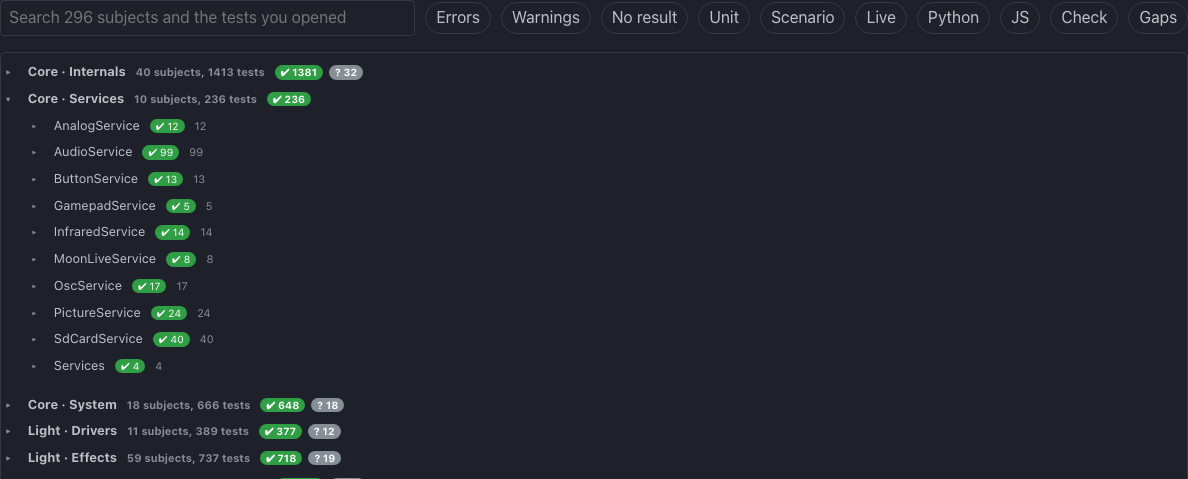Expand the MoonLiveService row arrow
This screenshot has width=1188, height=479.
pyautogui.click(x=34, y=259)
